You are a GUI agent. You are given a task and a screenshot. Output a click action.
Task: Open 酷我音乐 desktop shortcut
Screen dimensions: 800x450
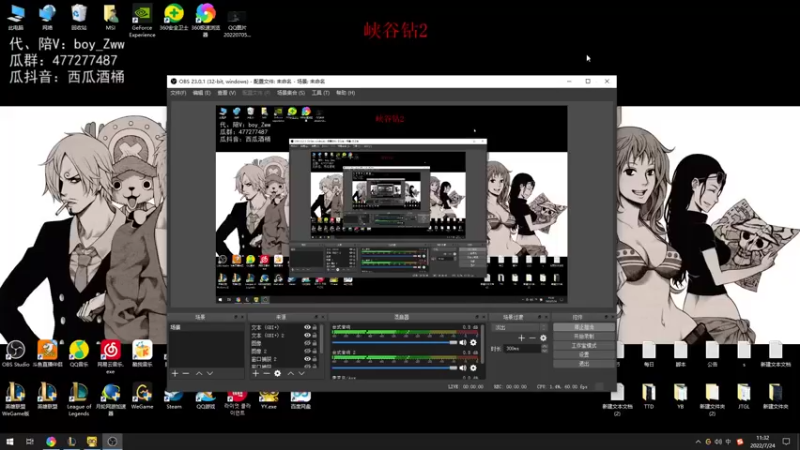click(x=142, y=354)
